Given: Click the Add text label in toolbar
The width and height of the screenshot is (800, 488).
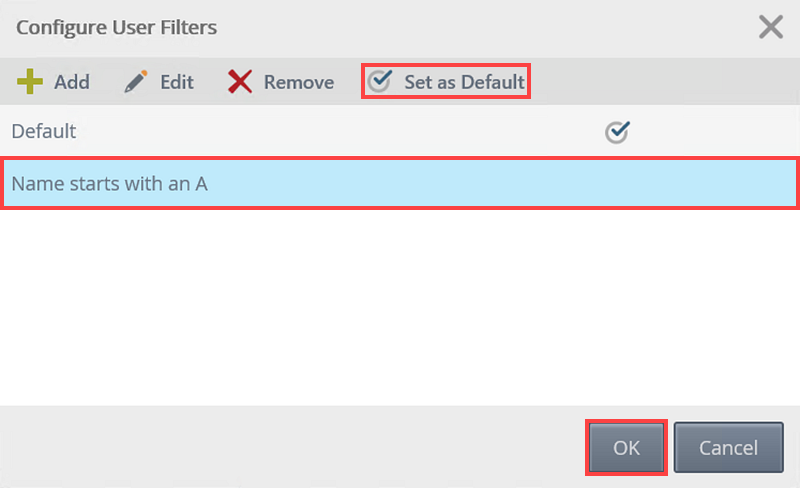Looking at the screenshot, I should tap(72, 82).
